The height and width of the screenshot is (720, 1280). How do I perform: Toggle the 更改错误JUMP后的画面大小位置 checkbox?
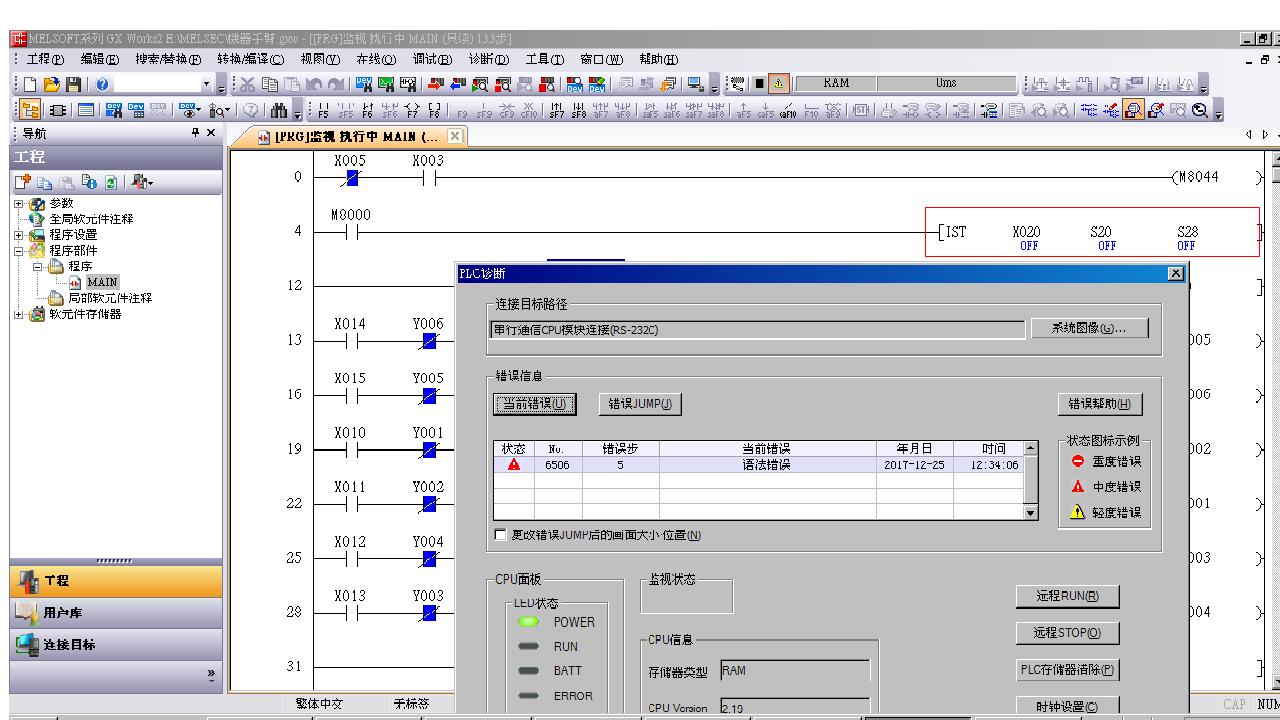[501, 535]
